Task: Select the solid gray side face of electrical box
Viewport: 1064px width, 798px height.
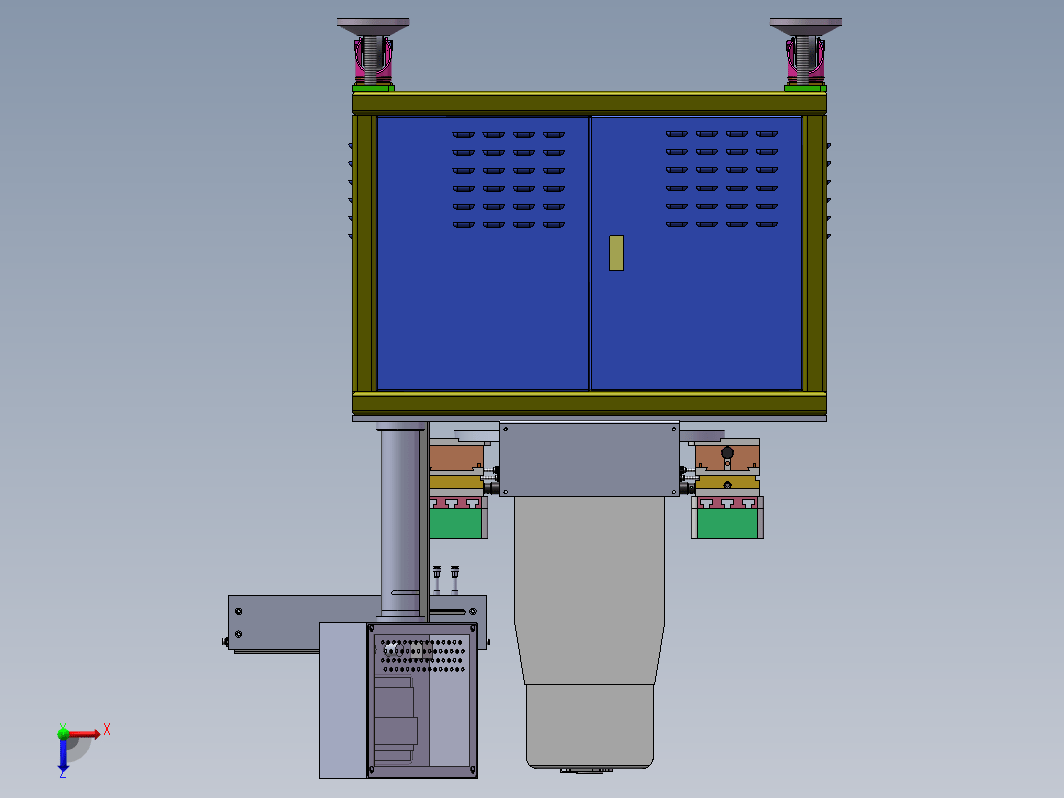Action: point(343,700)
